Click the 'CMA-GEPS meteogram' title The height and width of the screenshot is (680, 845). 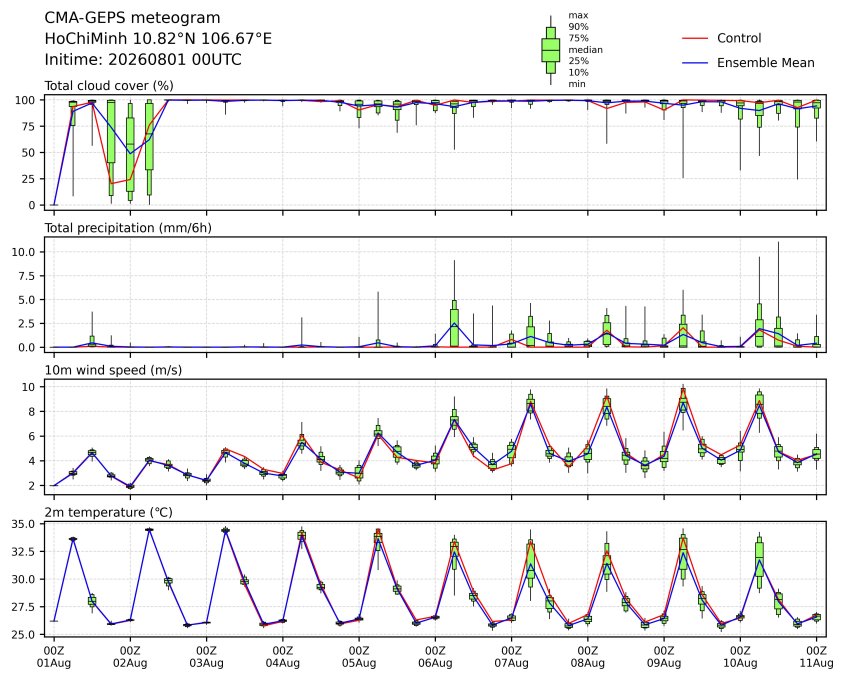tap(132, 18)
